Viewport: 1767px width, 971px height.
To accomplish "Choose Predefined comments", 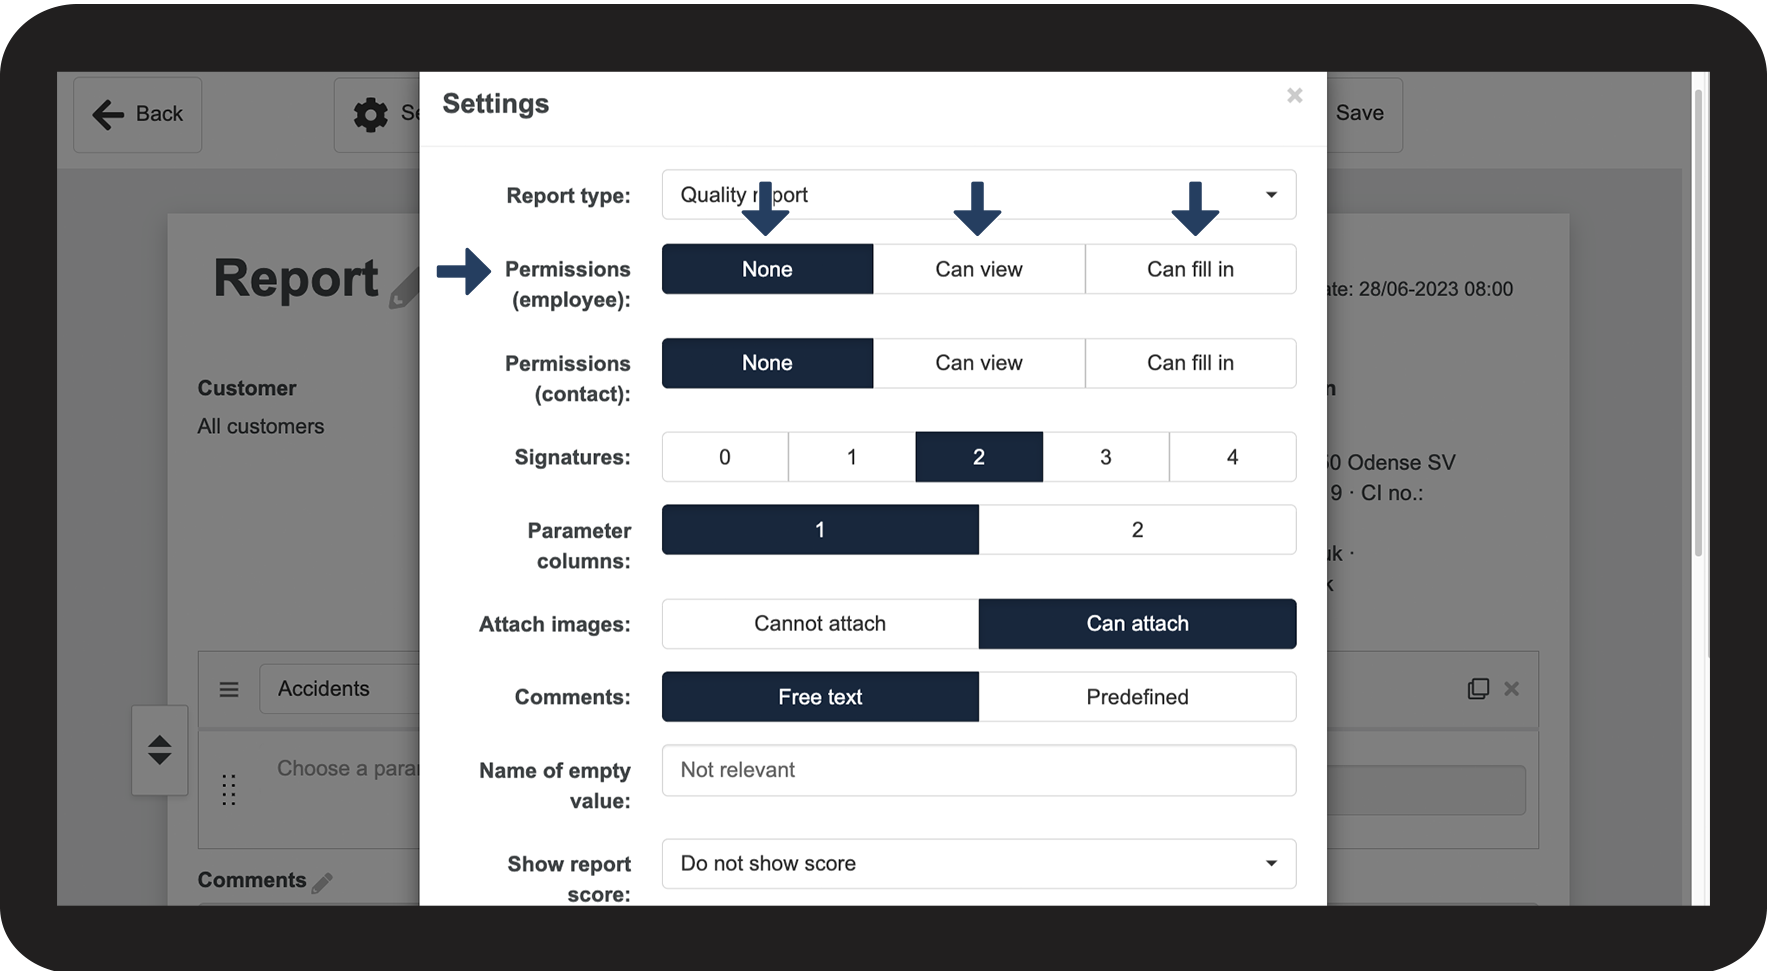I will pyautogui.click(x=1138, y=697).
